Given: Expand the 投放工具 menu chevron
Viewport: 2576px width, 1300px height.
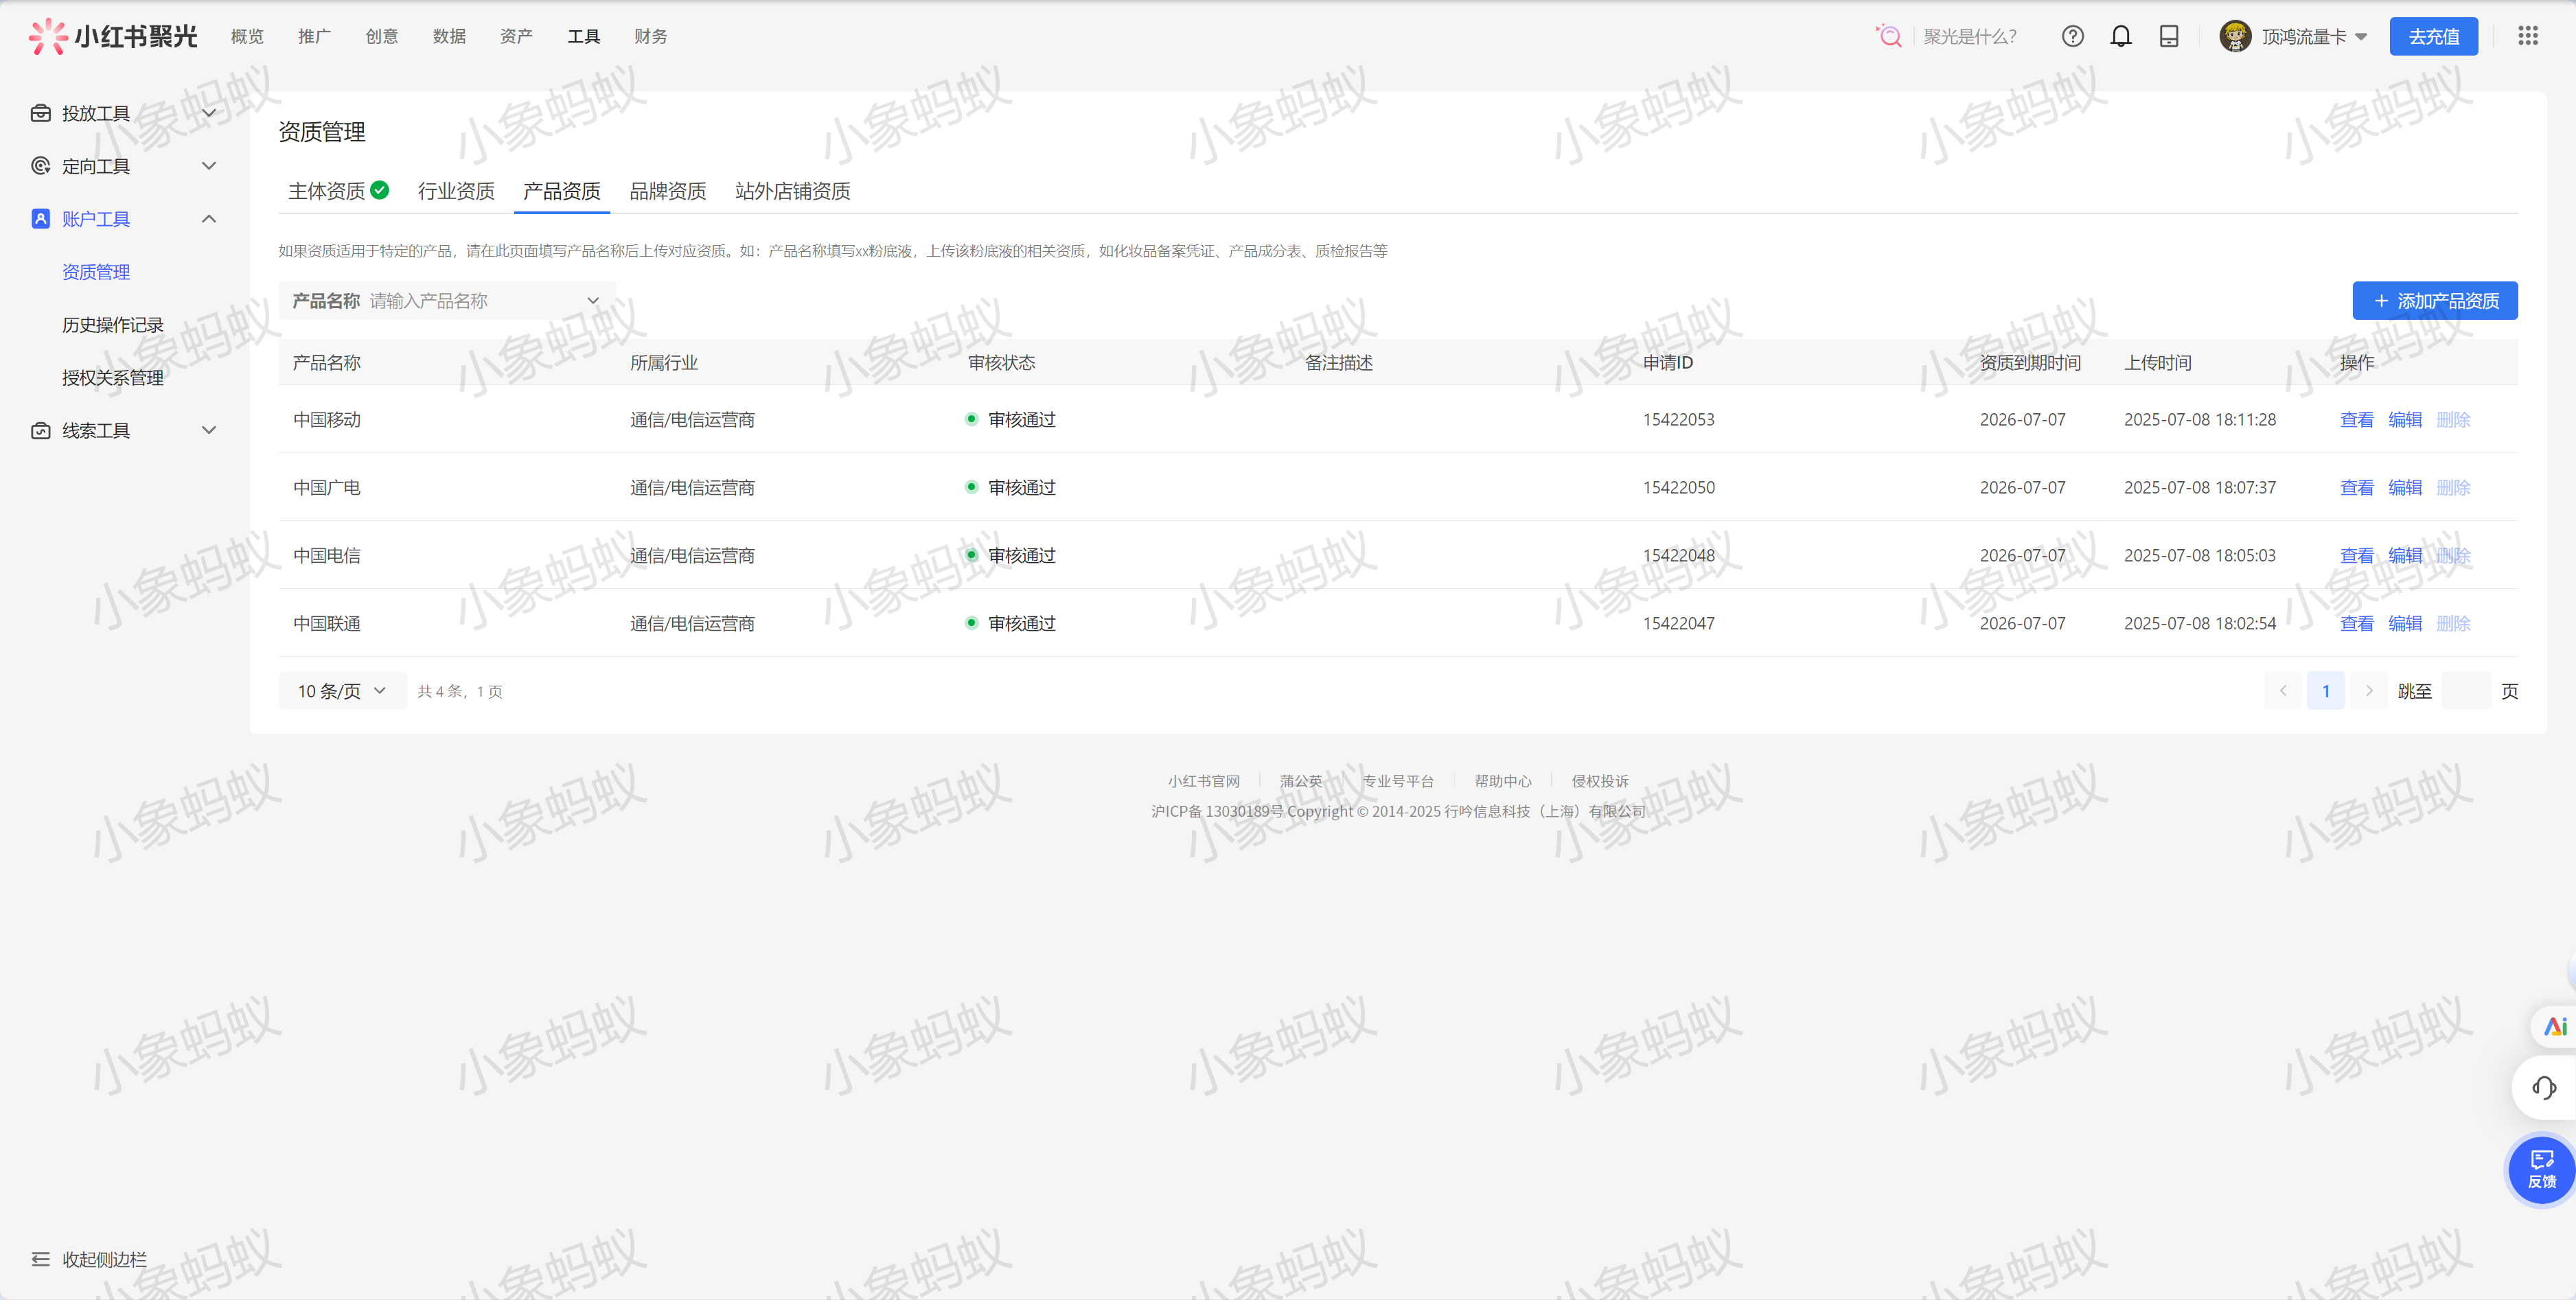Looking at the screenshot, I should coord(209,113).
